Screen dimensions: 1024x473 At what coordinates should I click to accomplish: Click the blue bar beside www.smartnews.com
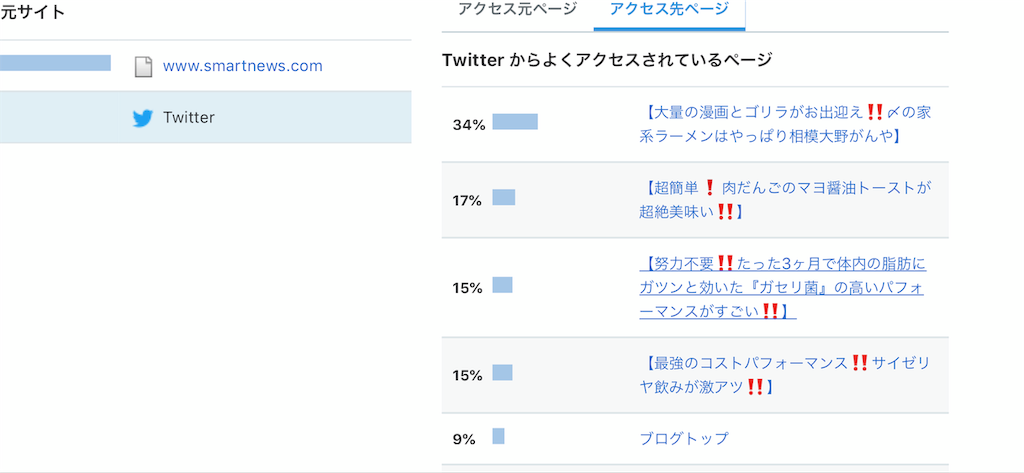coord(56,63)
